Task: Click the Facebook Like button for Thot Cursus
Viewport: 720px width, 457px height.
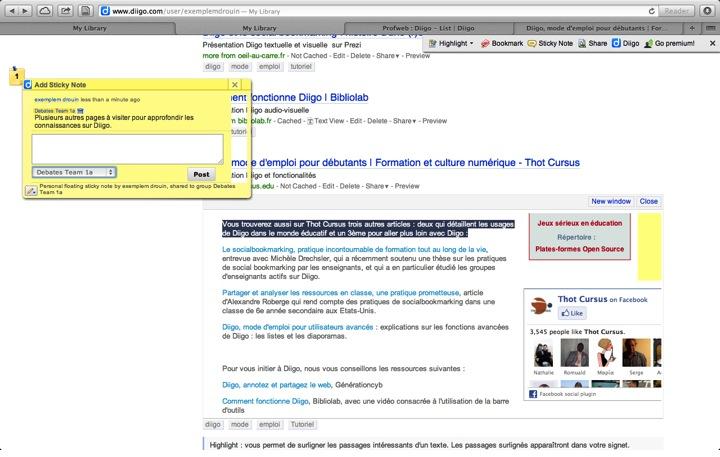Action: 572,313
